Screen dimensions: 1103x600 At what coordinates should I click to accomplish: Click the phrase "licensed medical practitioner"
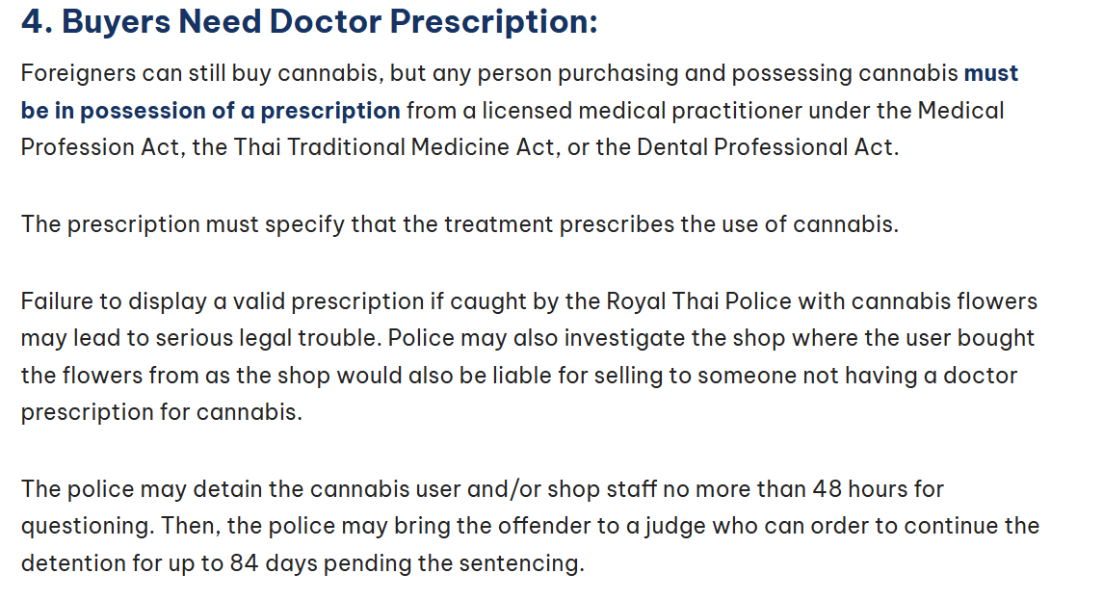(642, 110)
